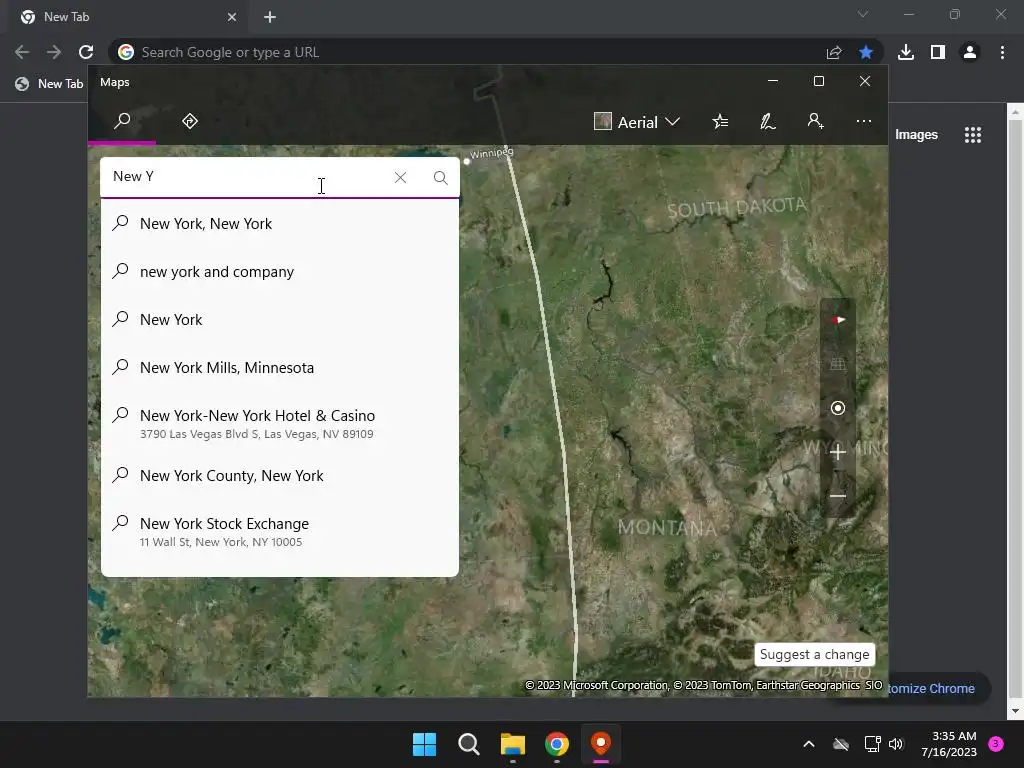
Task: Toggle the map tilt grid button
Action: [x=838, y=364]
